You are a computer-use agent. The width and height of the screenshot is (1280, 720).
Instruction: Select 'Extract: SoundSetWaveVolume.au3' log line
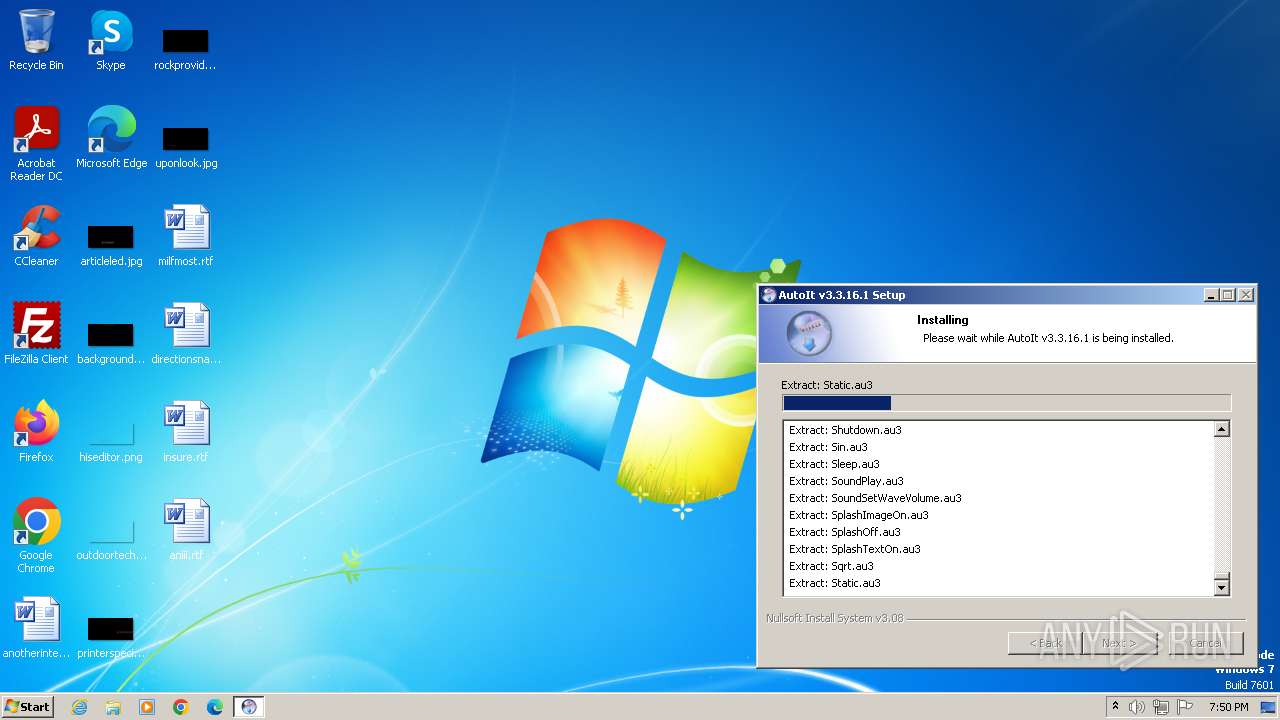875,498
